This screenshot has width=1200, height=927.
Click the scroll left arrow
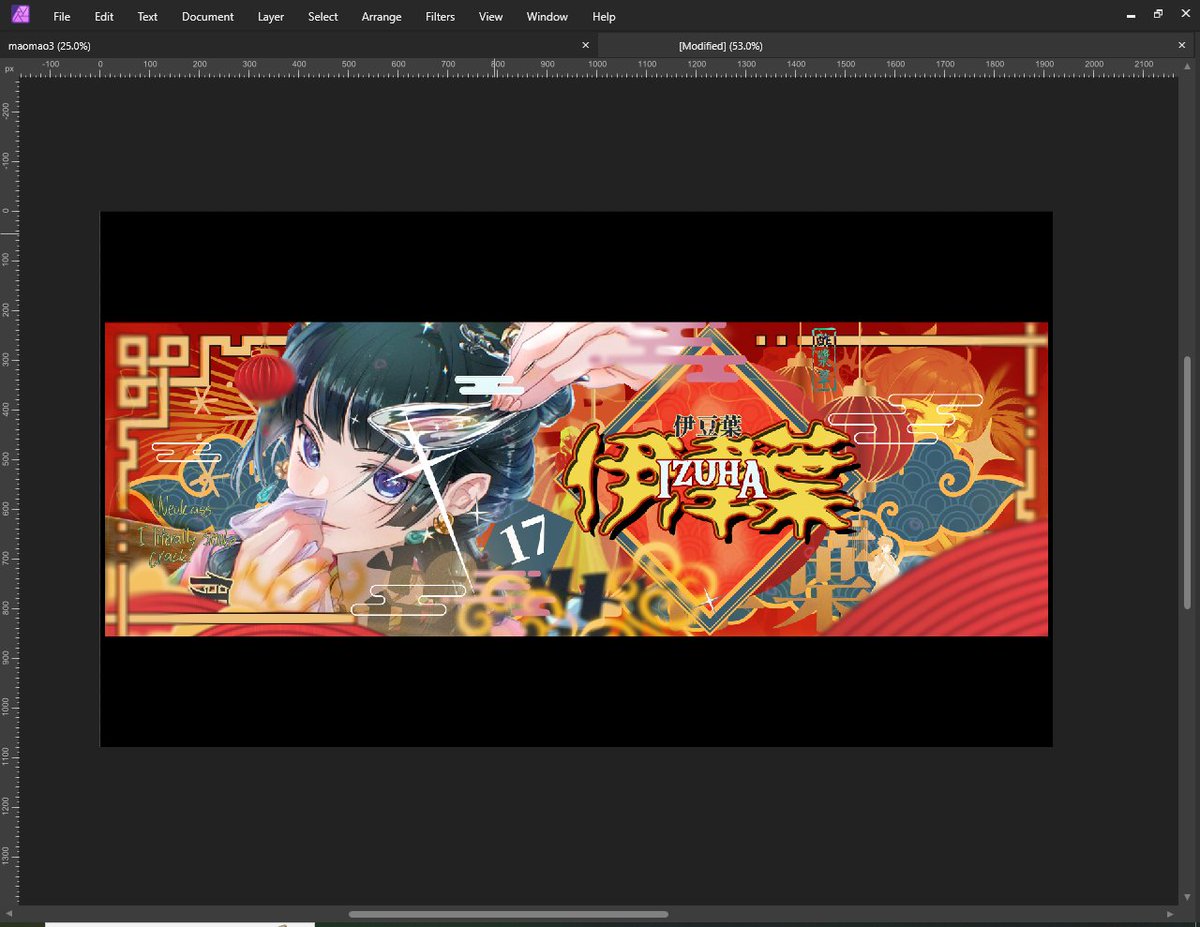point(9,913)
